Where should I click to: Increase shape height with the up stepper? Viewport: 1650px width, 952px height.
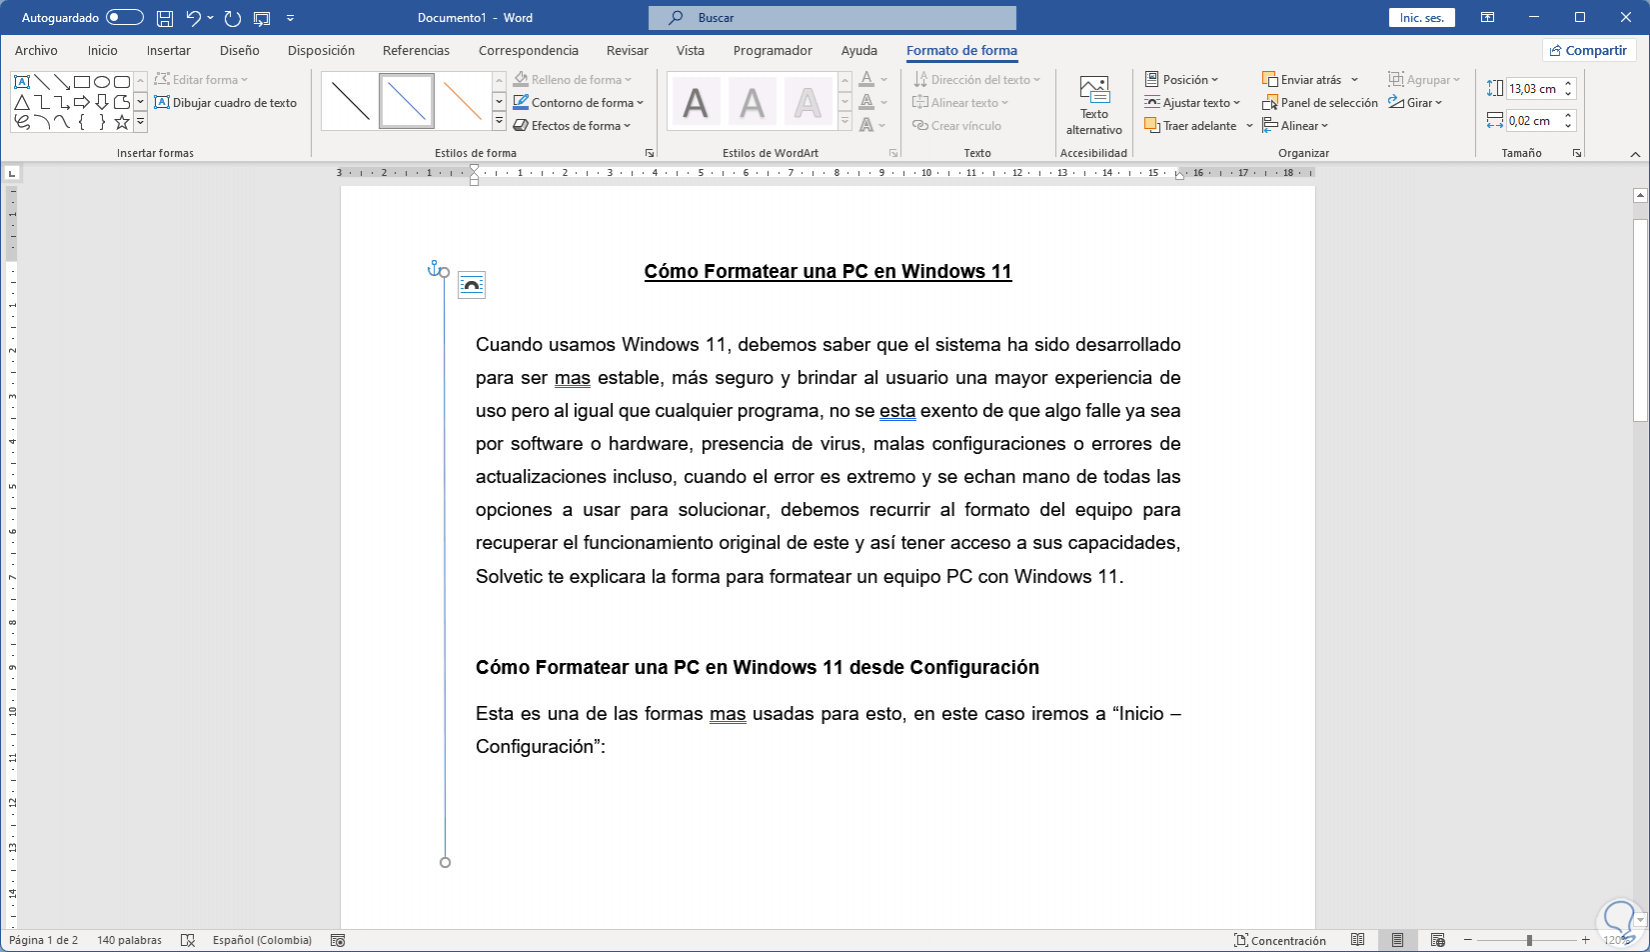point(1568,84)
